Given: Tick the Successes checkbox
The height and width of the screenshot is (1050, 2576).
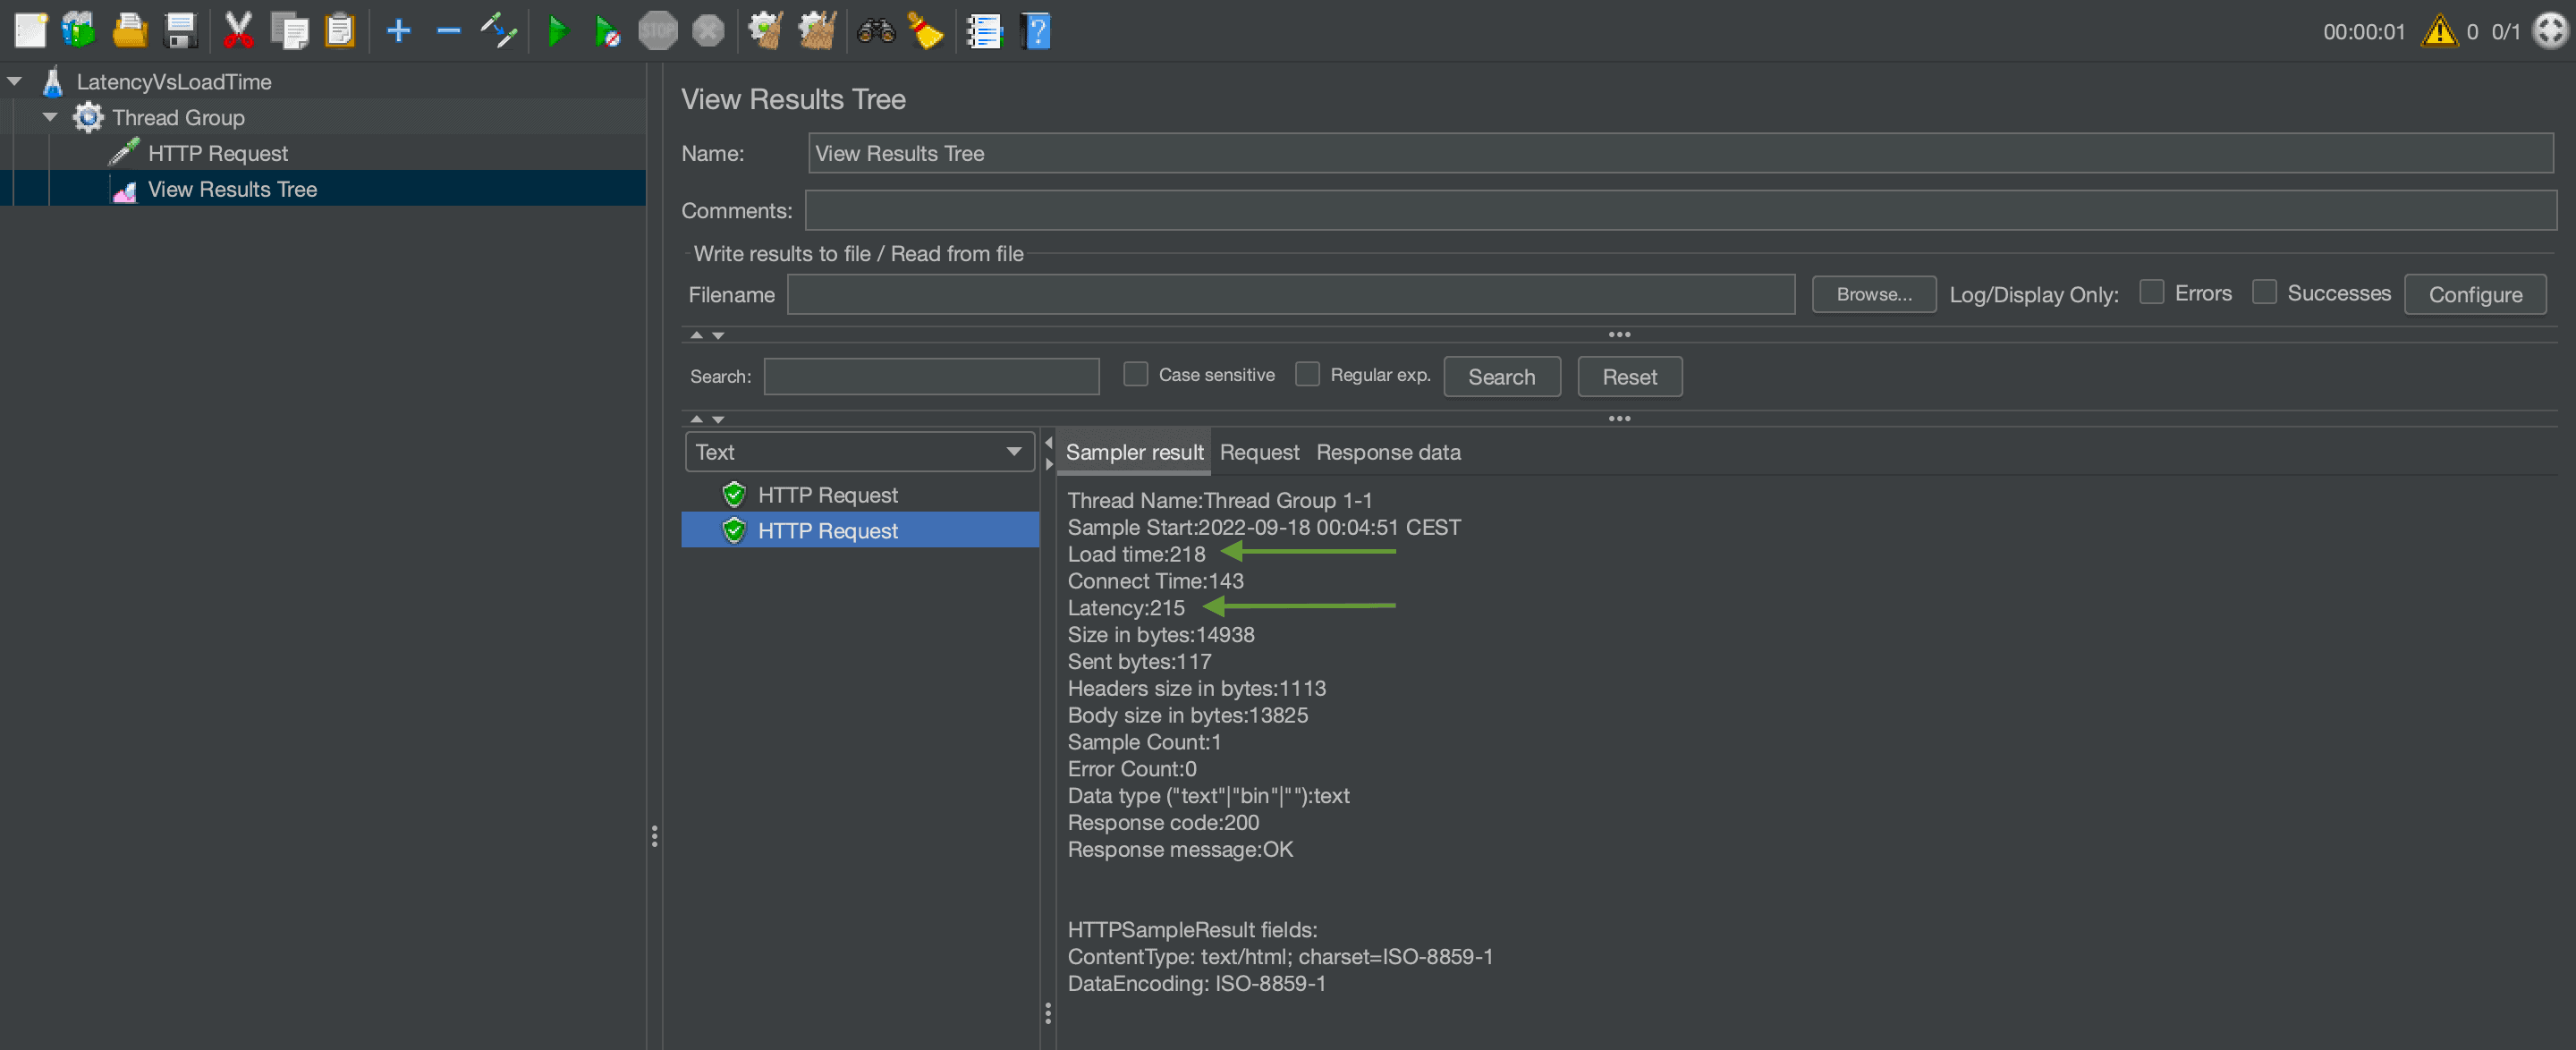Looking at the screenshot, I should pos(2263,292).
